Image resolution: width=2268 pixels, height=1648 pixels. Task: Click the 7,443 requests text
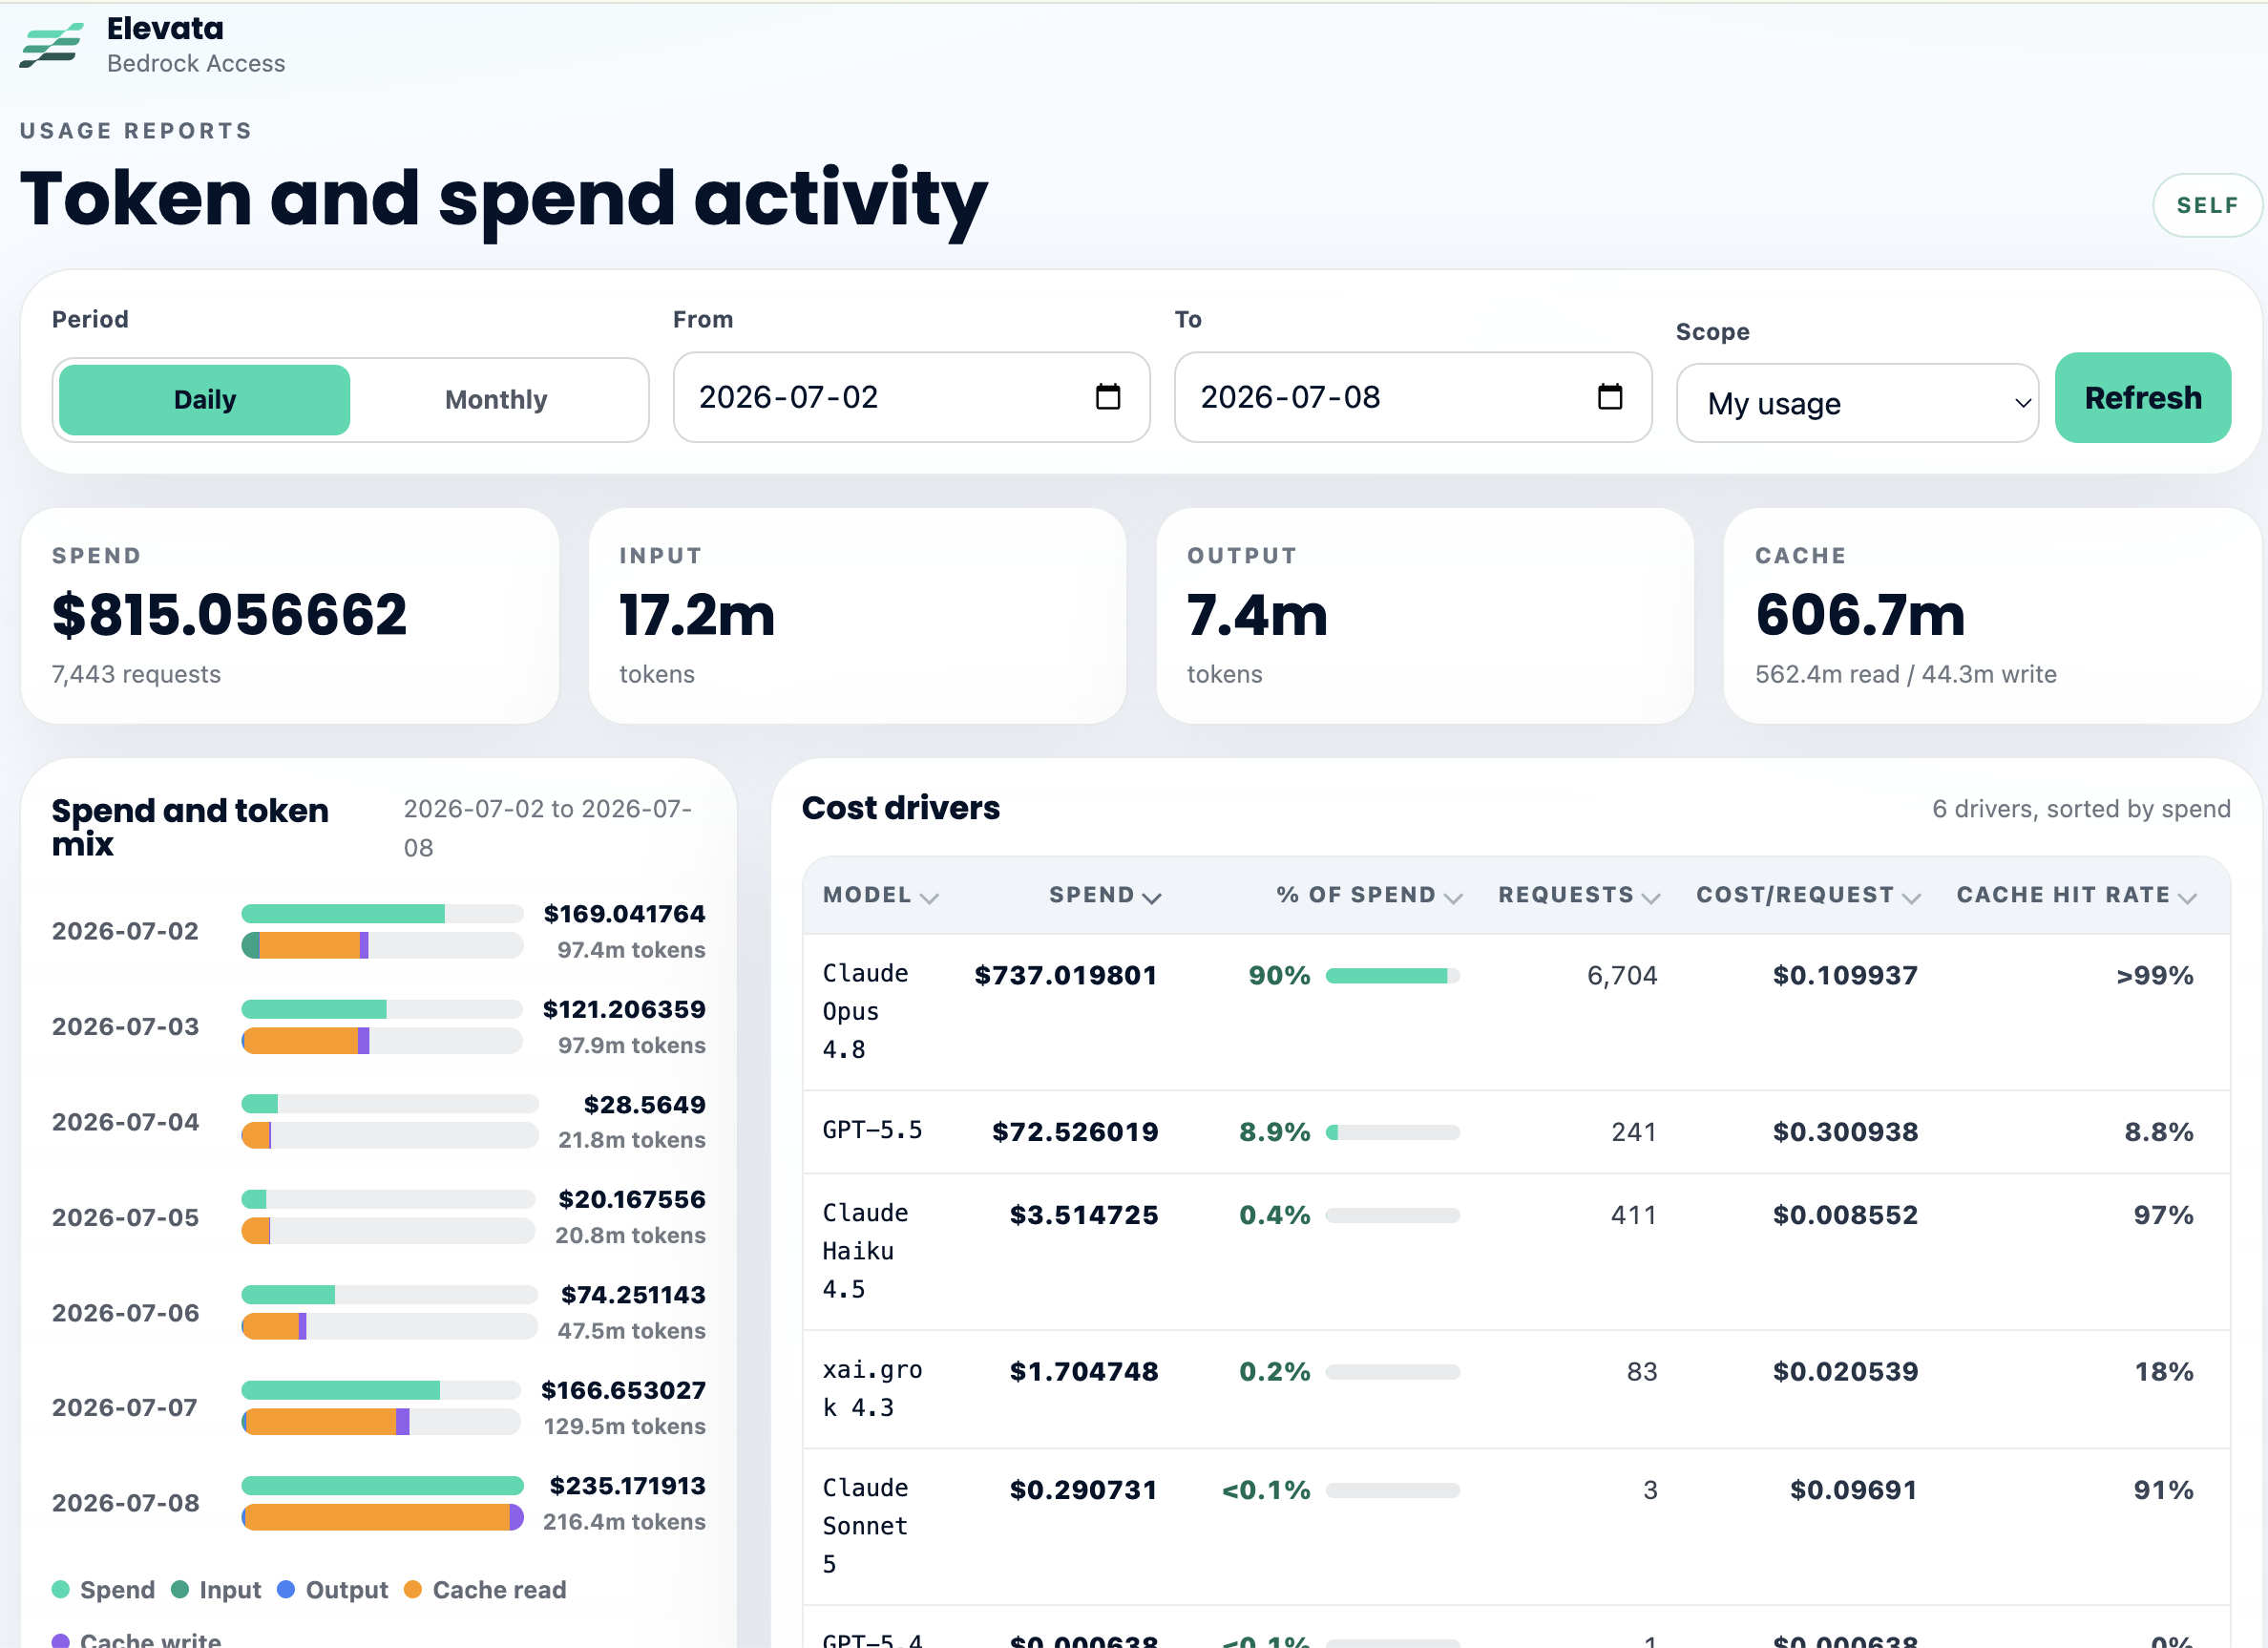(136, 674)
